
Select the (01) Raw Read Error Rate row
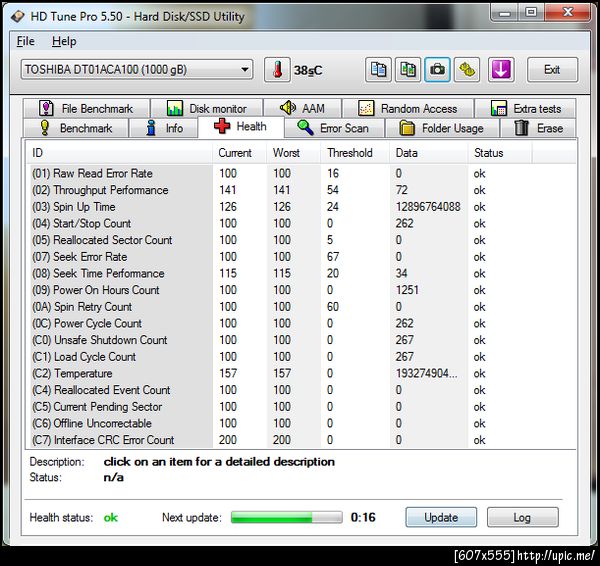(300, 173)
